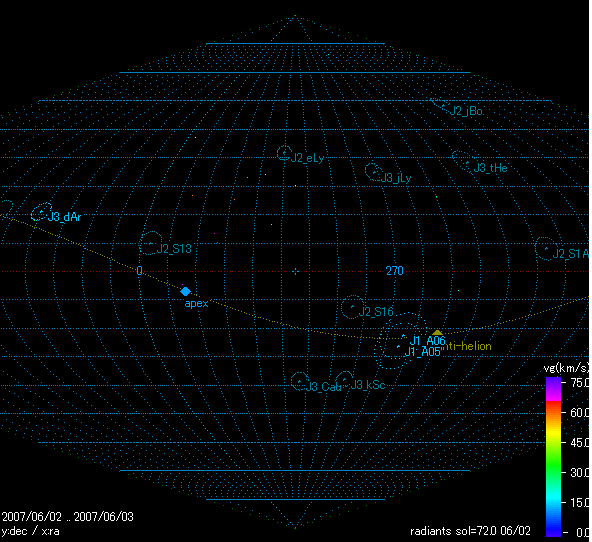This screenshot has width=592, height=542.
Task: Click the 60.0 velocity scale tick label
Action: [x=580, y=413]
